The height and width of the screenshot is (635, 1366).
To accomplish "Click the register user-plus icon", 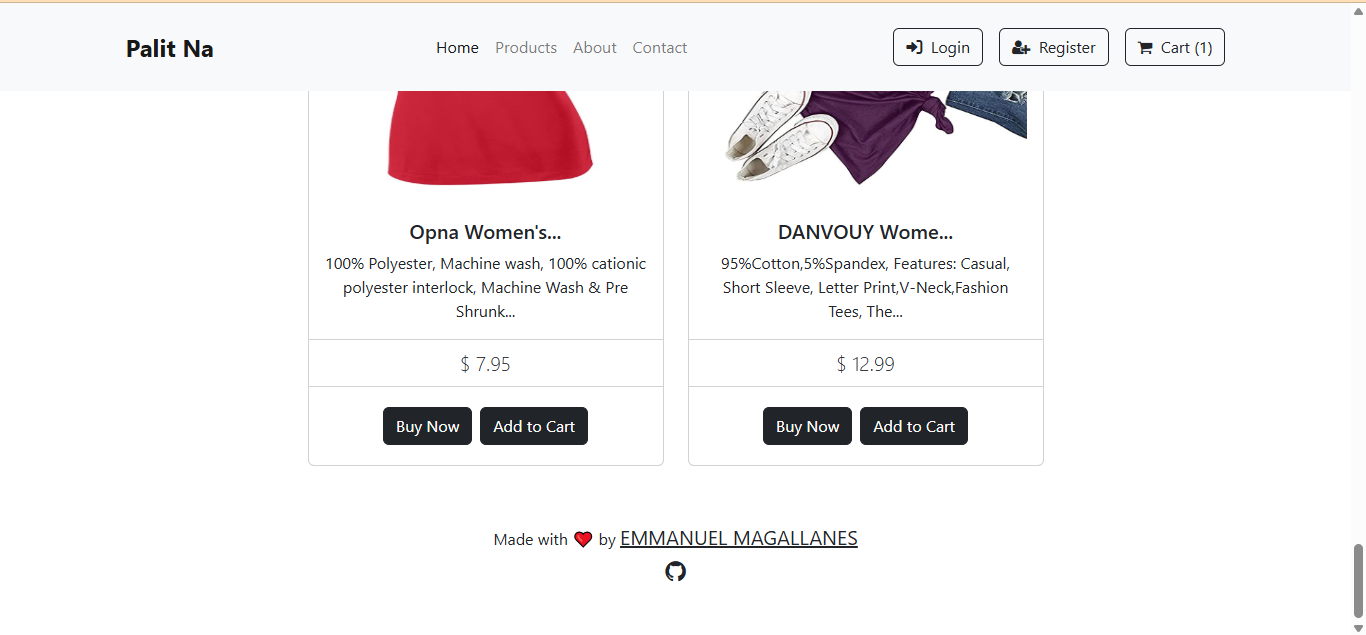I will tap(1021, 47).
